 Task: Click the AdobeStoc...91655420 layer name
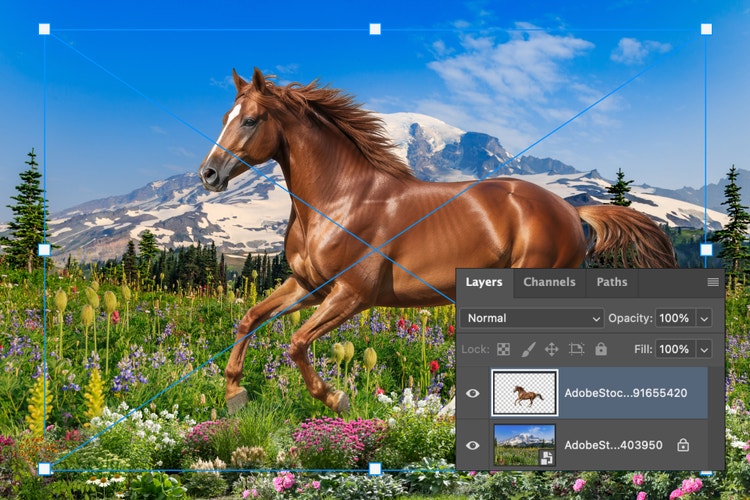pyautogui.click(x=626, y=393)
